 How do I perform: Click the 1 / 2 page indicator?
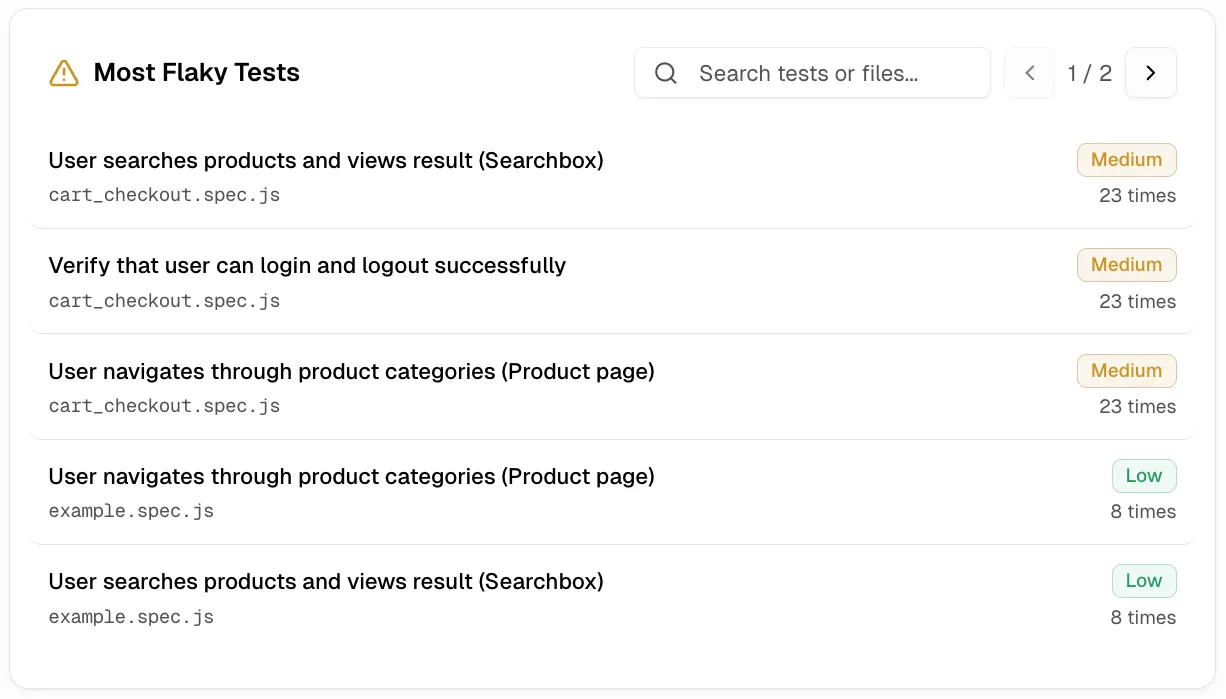1090,72
